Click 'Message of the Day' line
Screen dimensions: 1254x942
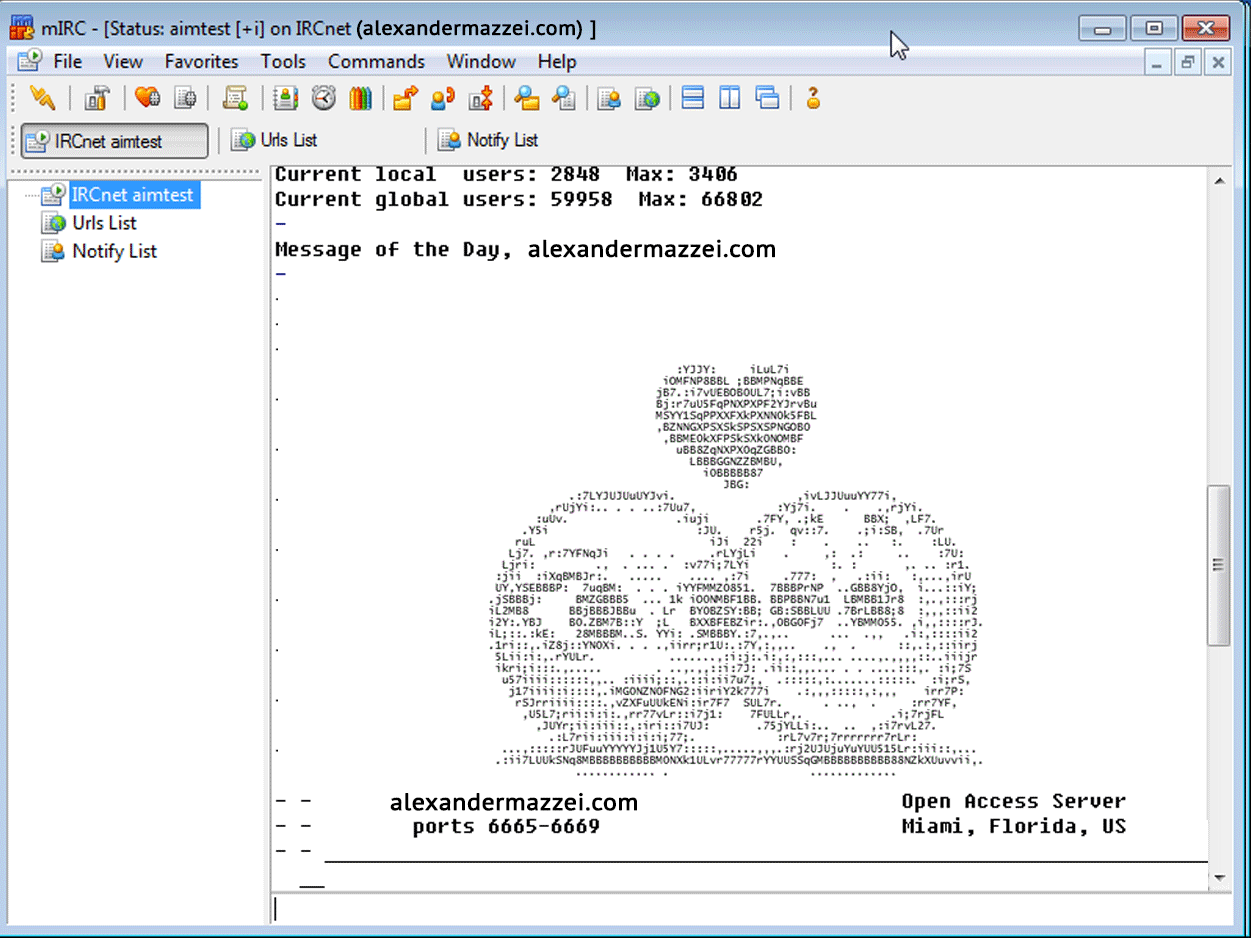pyautogui.click(x=525, y=249)
